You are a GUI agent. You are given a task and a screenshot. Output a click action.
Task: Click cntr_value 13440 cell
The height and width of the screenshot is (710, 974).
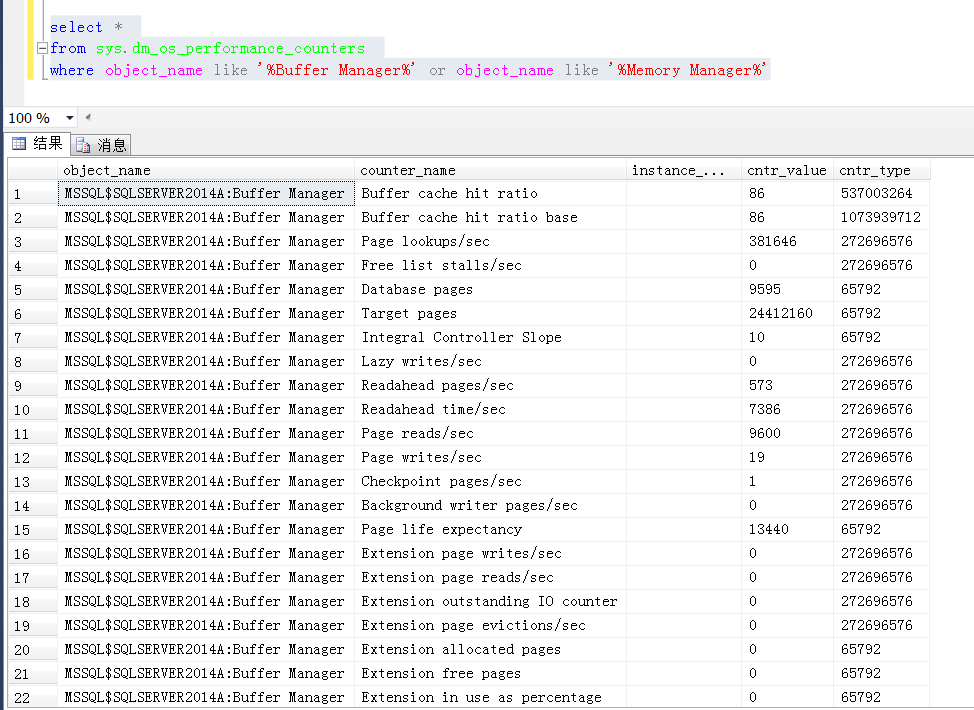[788, 530]
